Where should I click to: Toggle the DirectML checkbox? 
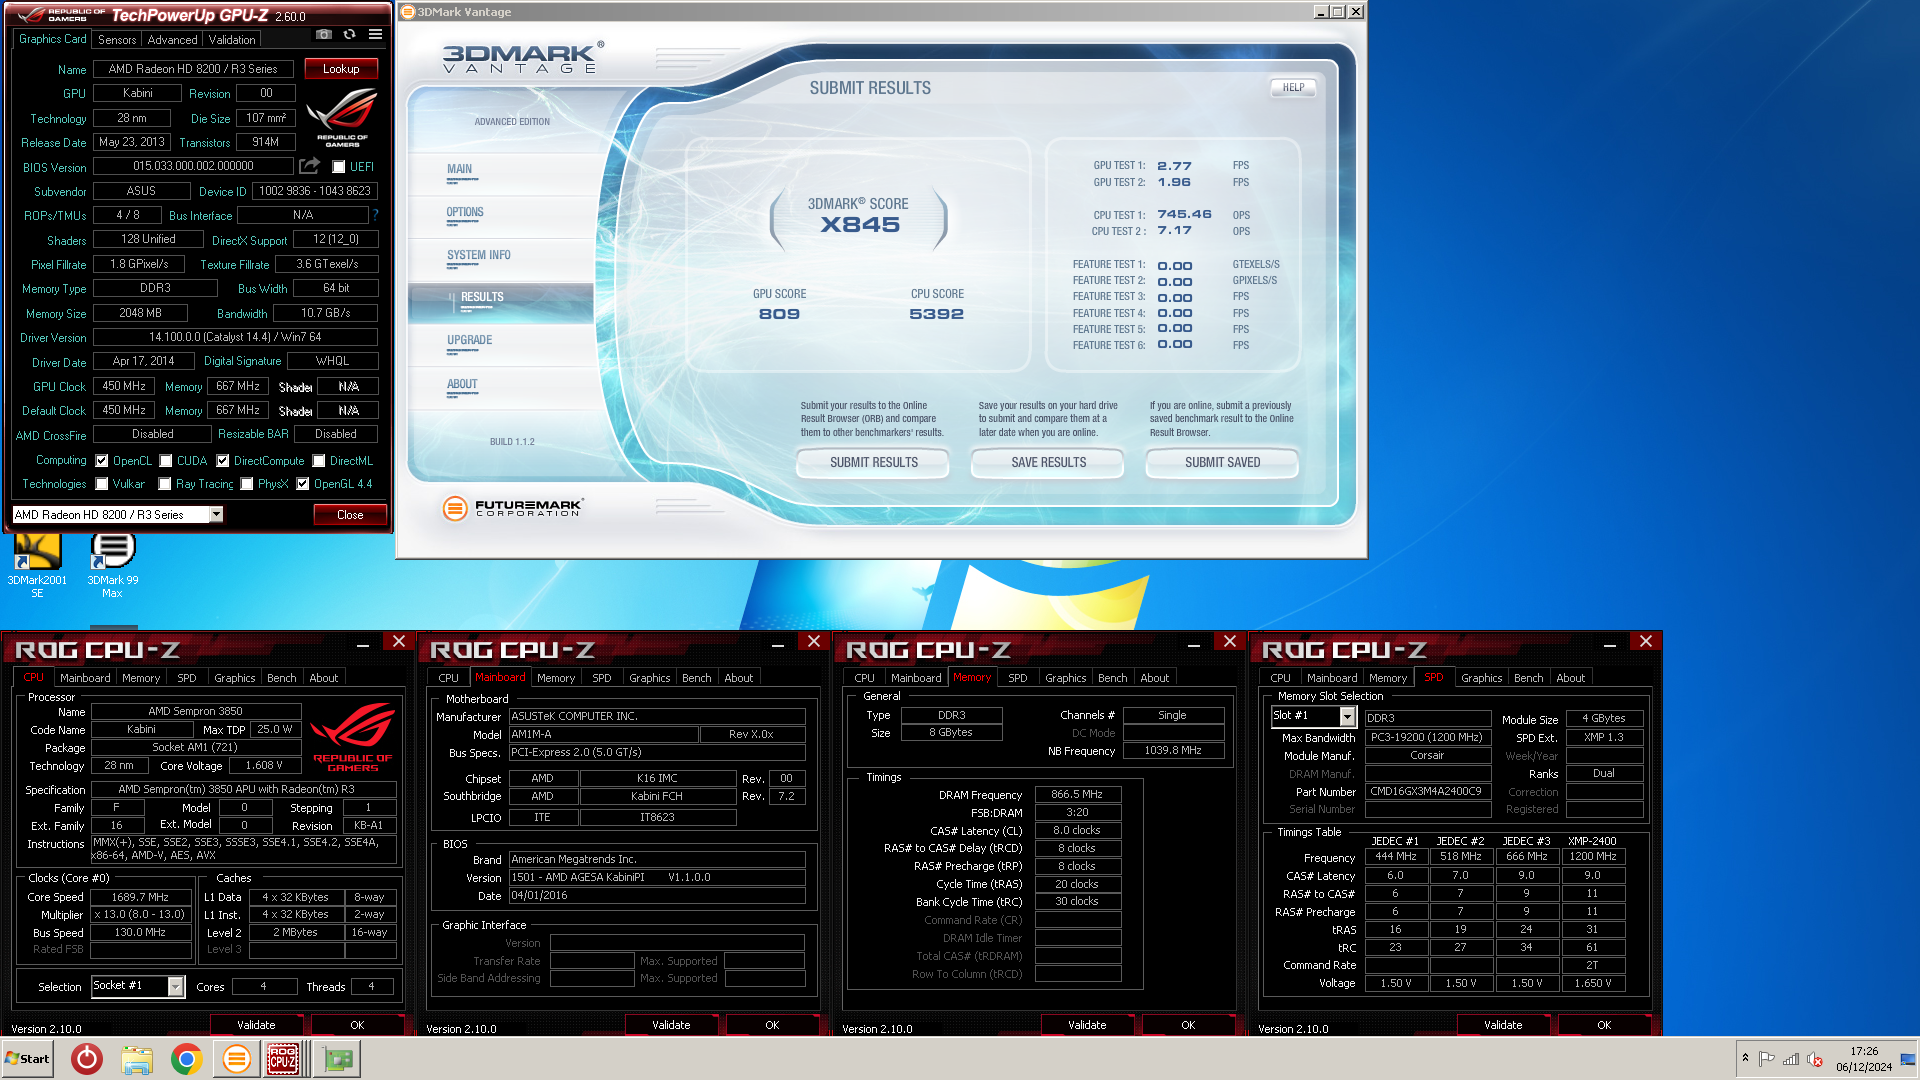coord(319,461)
